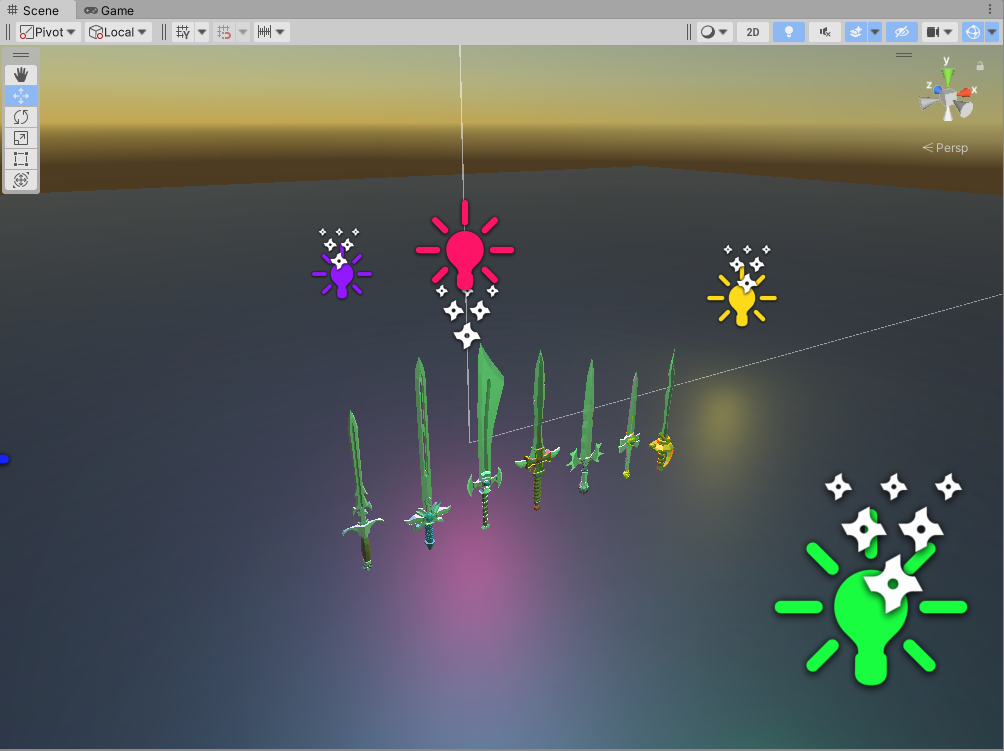Open the effects options dropdown arrow
Screen dimensions: 1004x751
pos(875,32)
